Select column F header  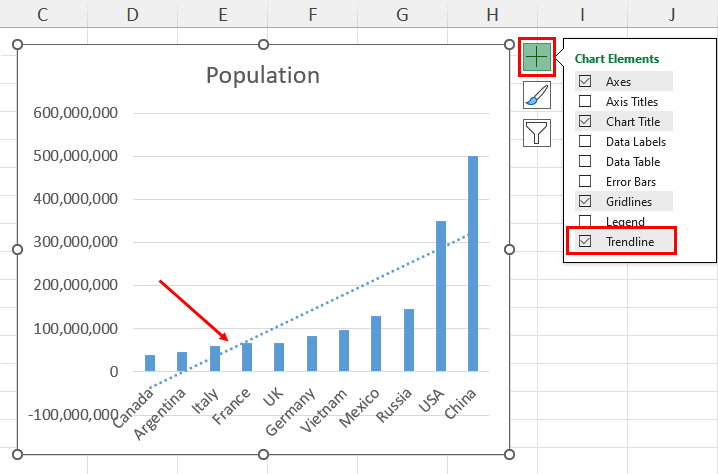[312, 14]
